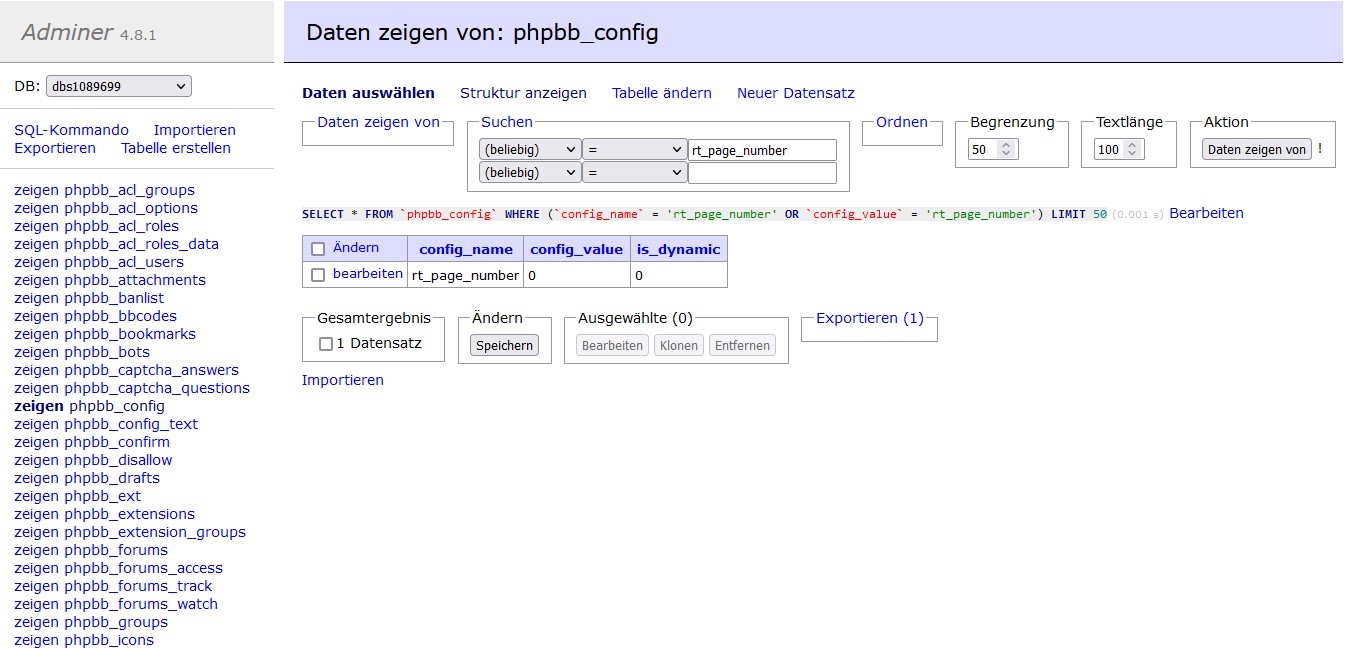Check the rt_page_number row checkbox
The image size is (1364, 648).
pos(318,275)
